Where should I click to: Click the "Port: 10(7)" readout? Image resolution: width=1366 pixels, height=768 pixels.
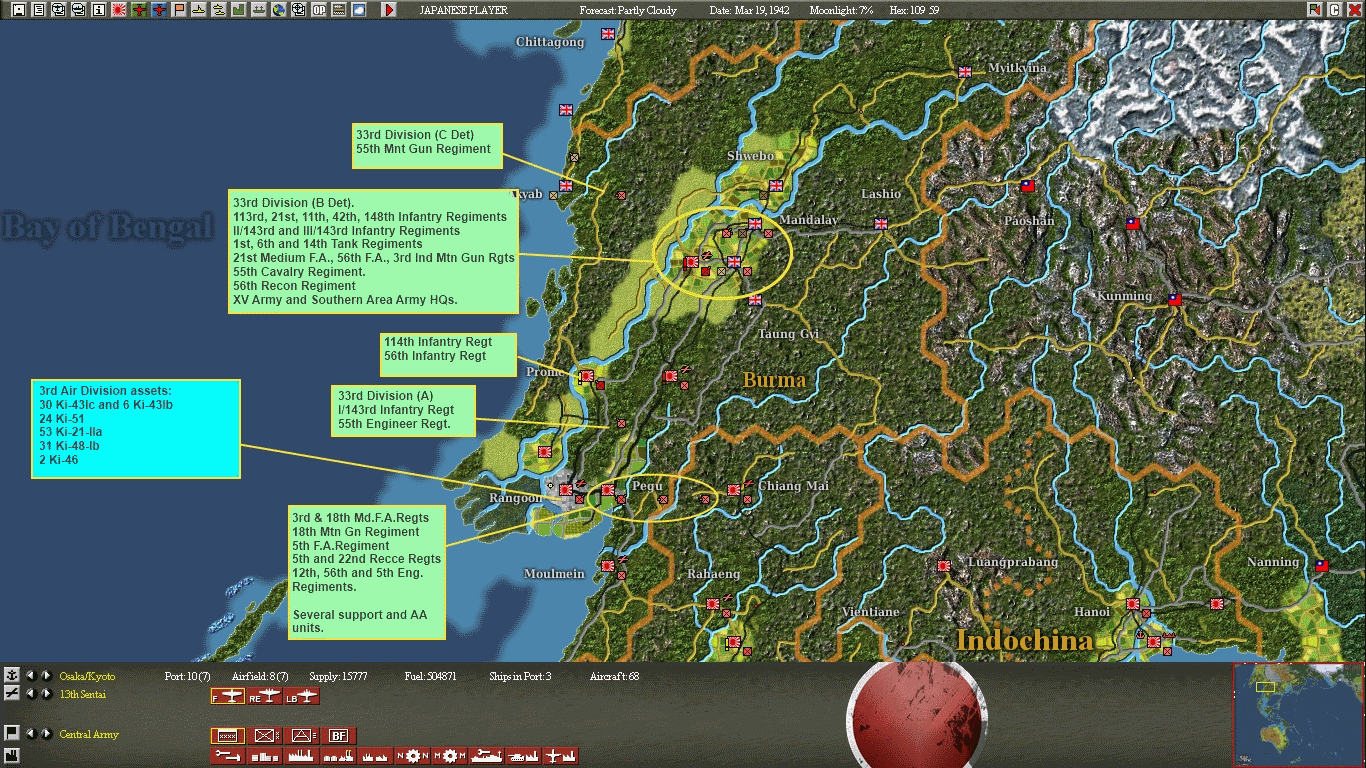click(x=187, y=677)
